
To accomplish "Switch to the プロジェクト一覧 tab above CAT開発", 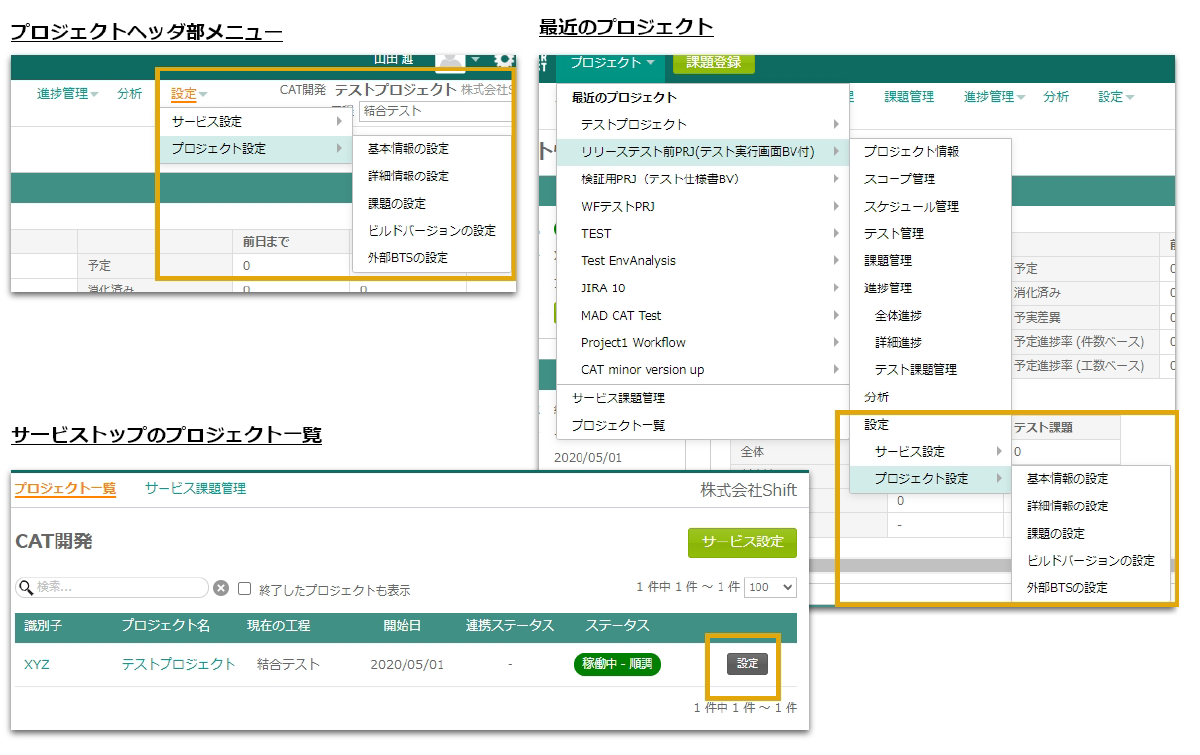I will tap(65, 489).
